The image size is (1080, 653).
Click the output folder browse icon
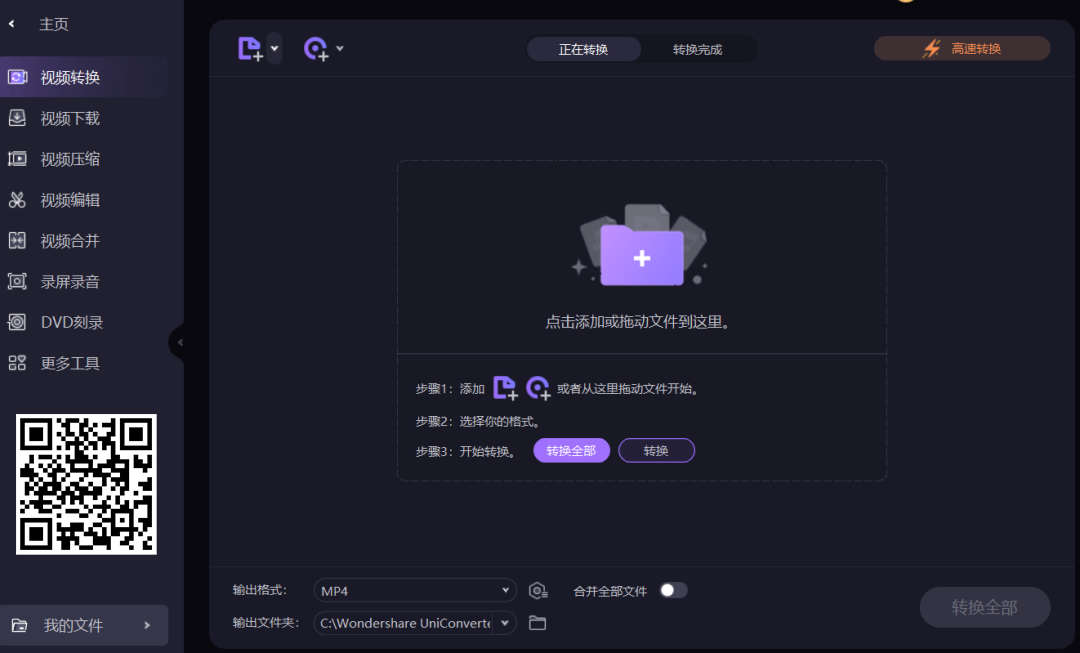pos(537,622)
